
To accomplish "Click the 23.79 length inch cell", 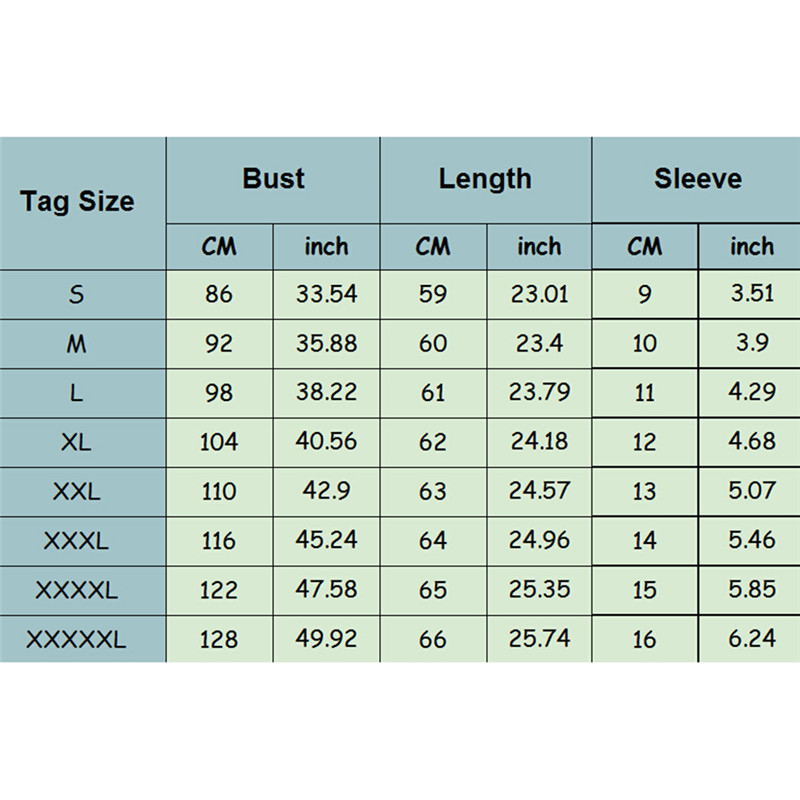I will 539,393.
